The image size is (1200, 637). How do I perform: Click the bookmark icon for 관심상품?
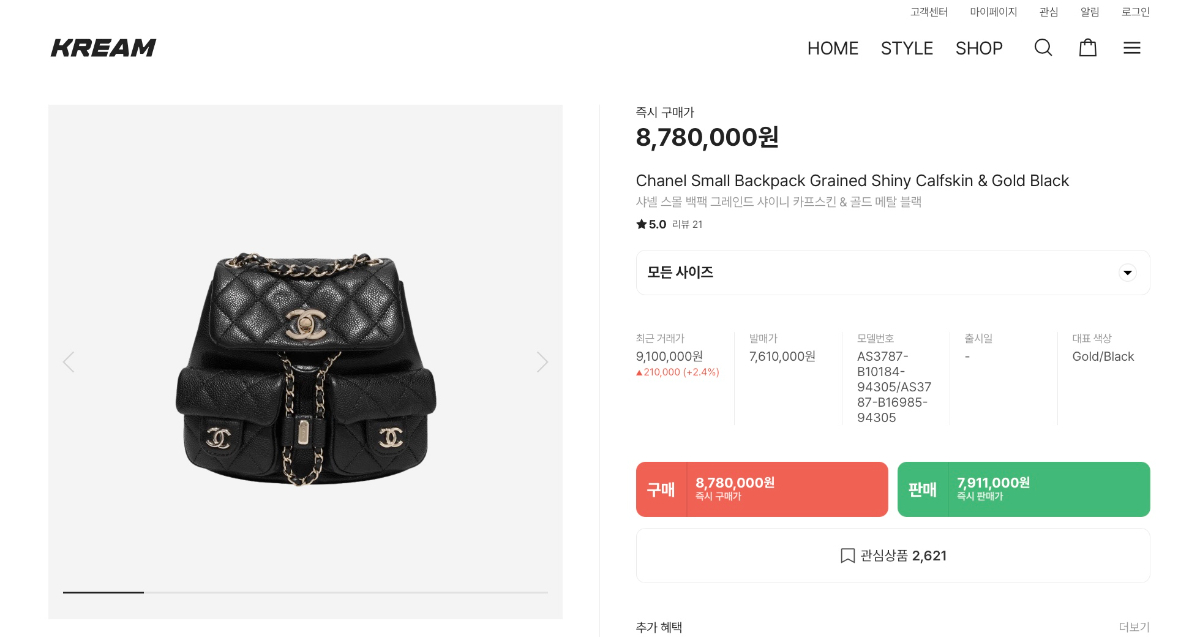click(848, 556)
